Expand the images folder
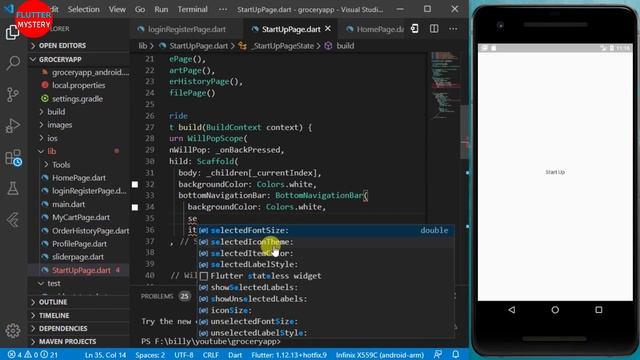Screen dimensions: 640x360 coord(59,125)
